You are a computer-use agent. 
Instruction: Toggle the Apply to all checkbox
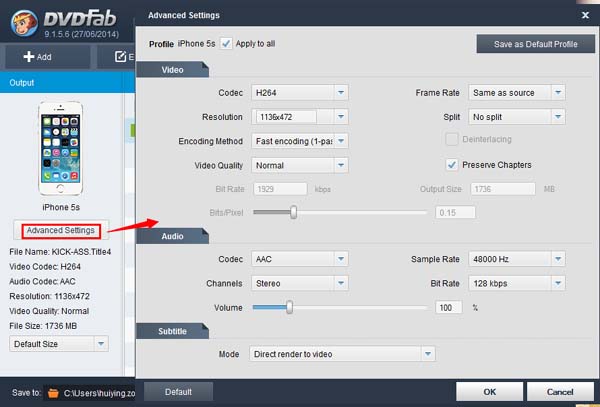(x=226, y=44)
